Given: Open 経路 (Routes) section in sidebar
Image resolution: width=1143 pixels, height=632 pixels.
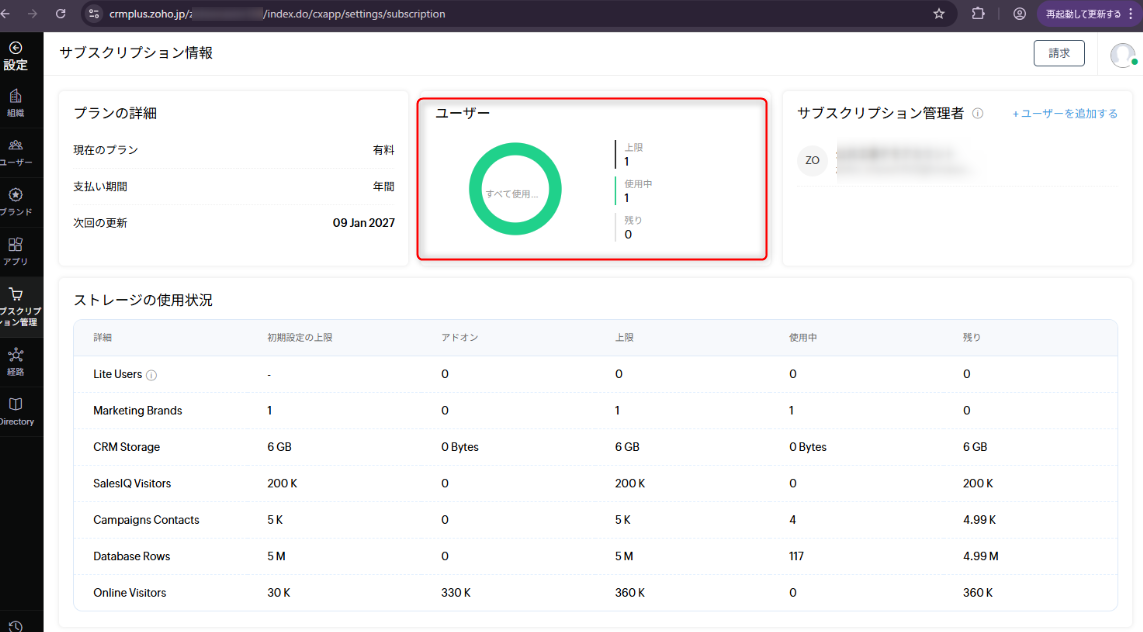Looking at the screenshot, I should pyautogui.click(x=16, y=360).
